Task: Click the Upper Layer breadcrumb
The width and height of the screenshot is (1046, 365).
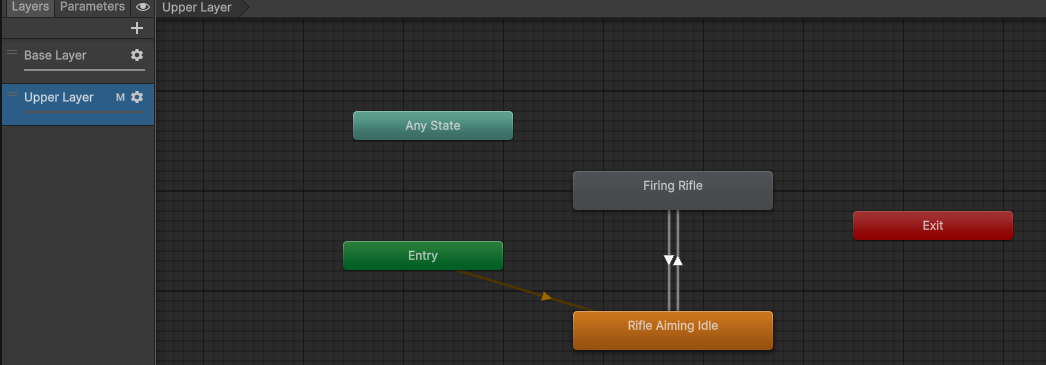Action: (197, 8)
